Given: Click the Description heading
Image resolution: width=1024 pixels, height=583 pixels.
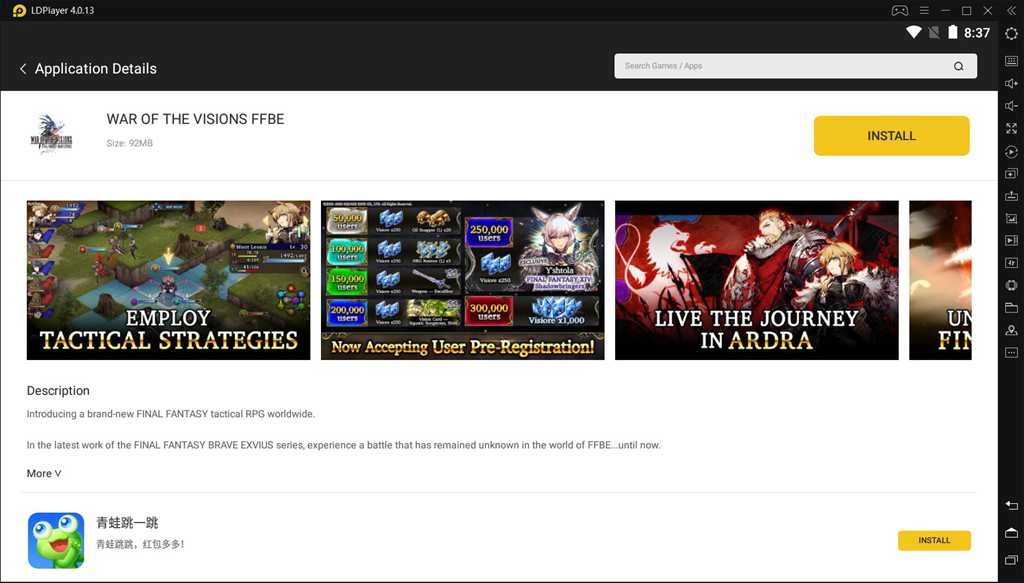Looking at the screenshot, I should tap(58, 390).
